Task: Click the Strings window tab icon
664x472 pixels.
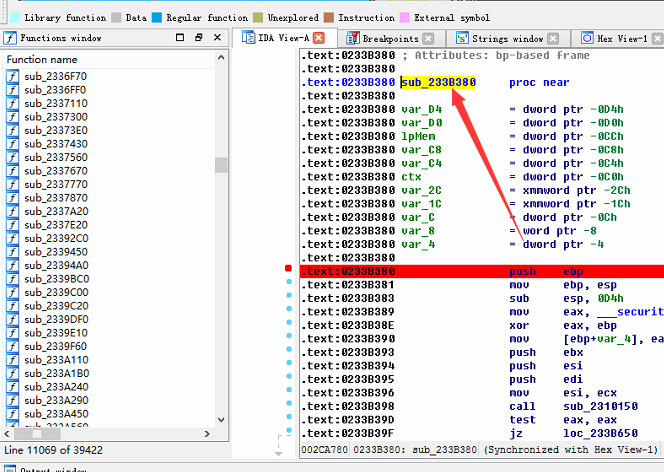Action: 462,39
